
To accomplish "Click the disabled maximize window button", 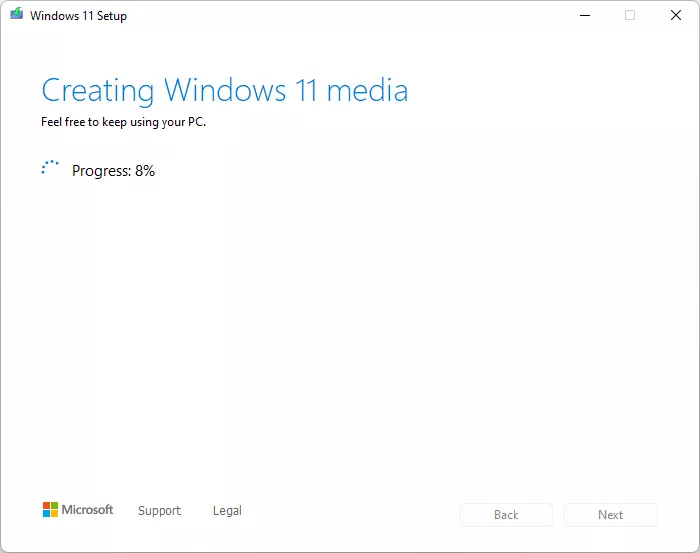I will coord(630,15).
